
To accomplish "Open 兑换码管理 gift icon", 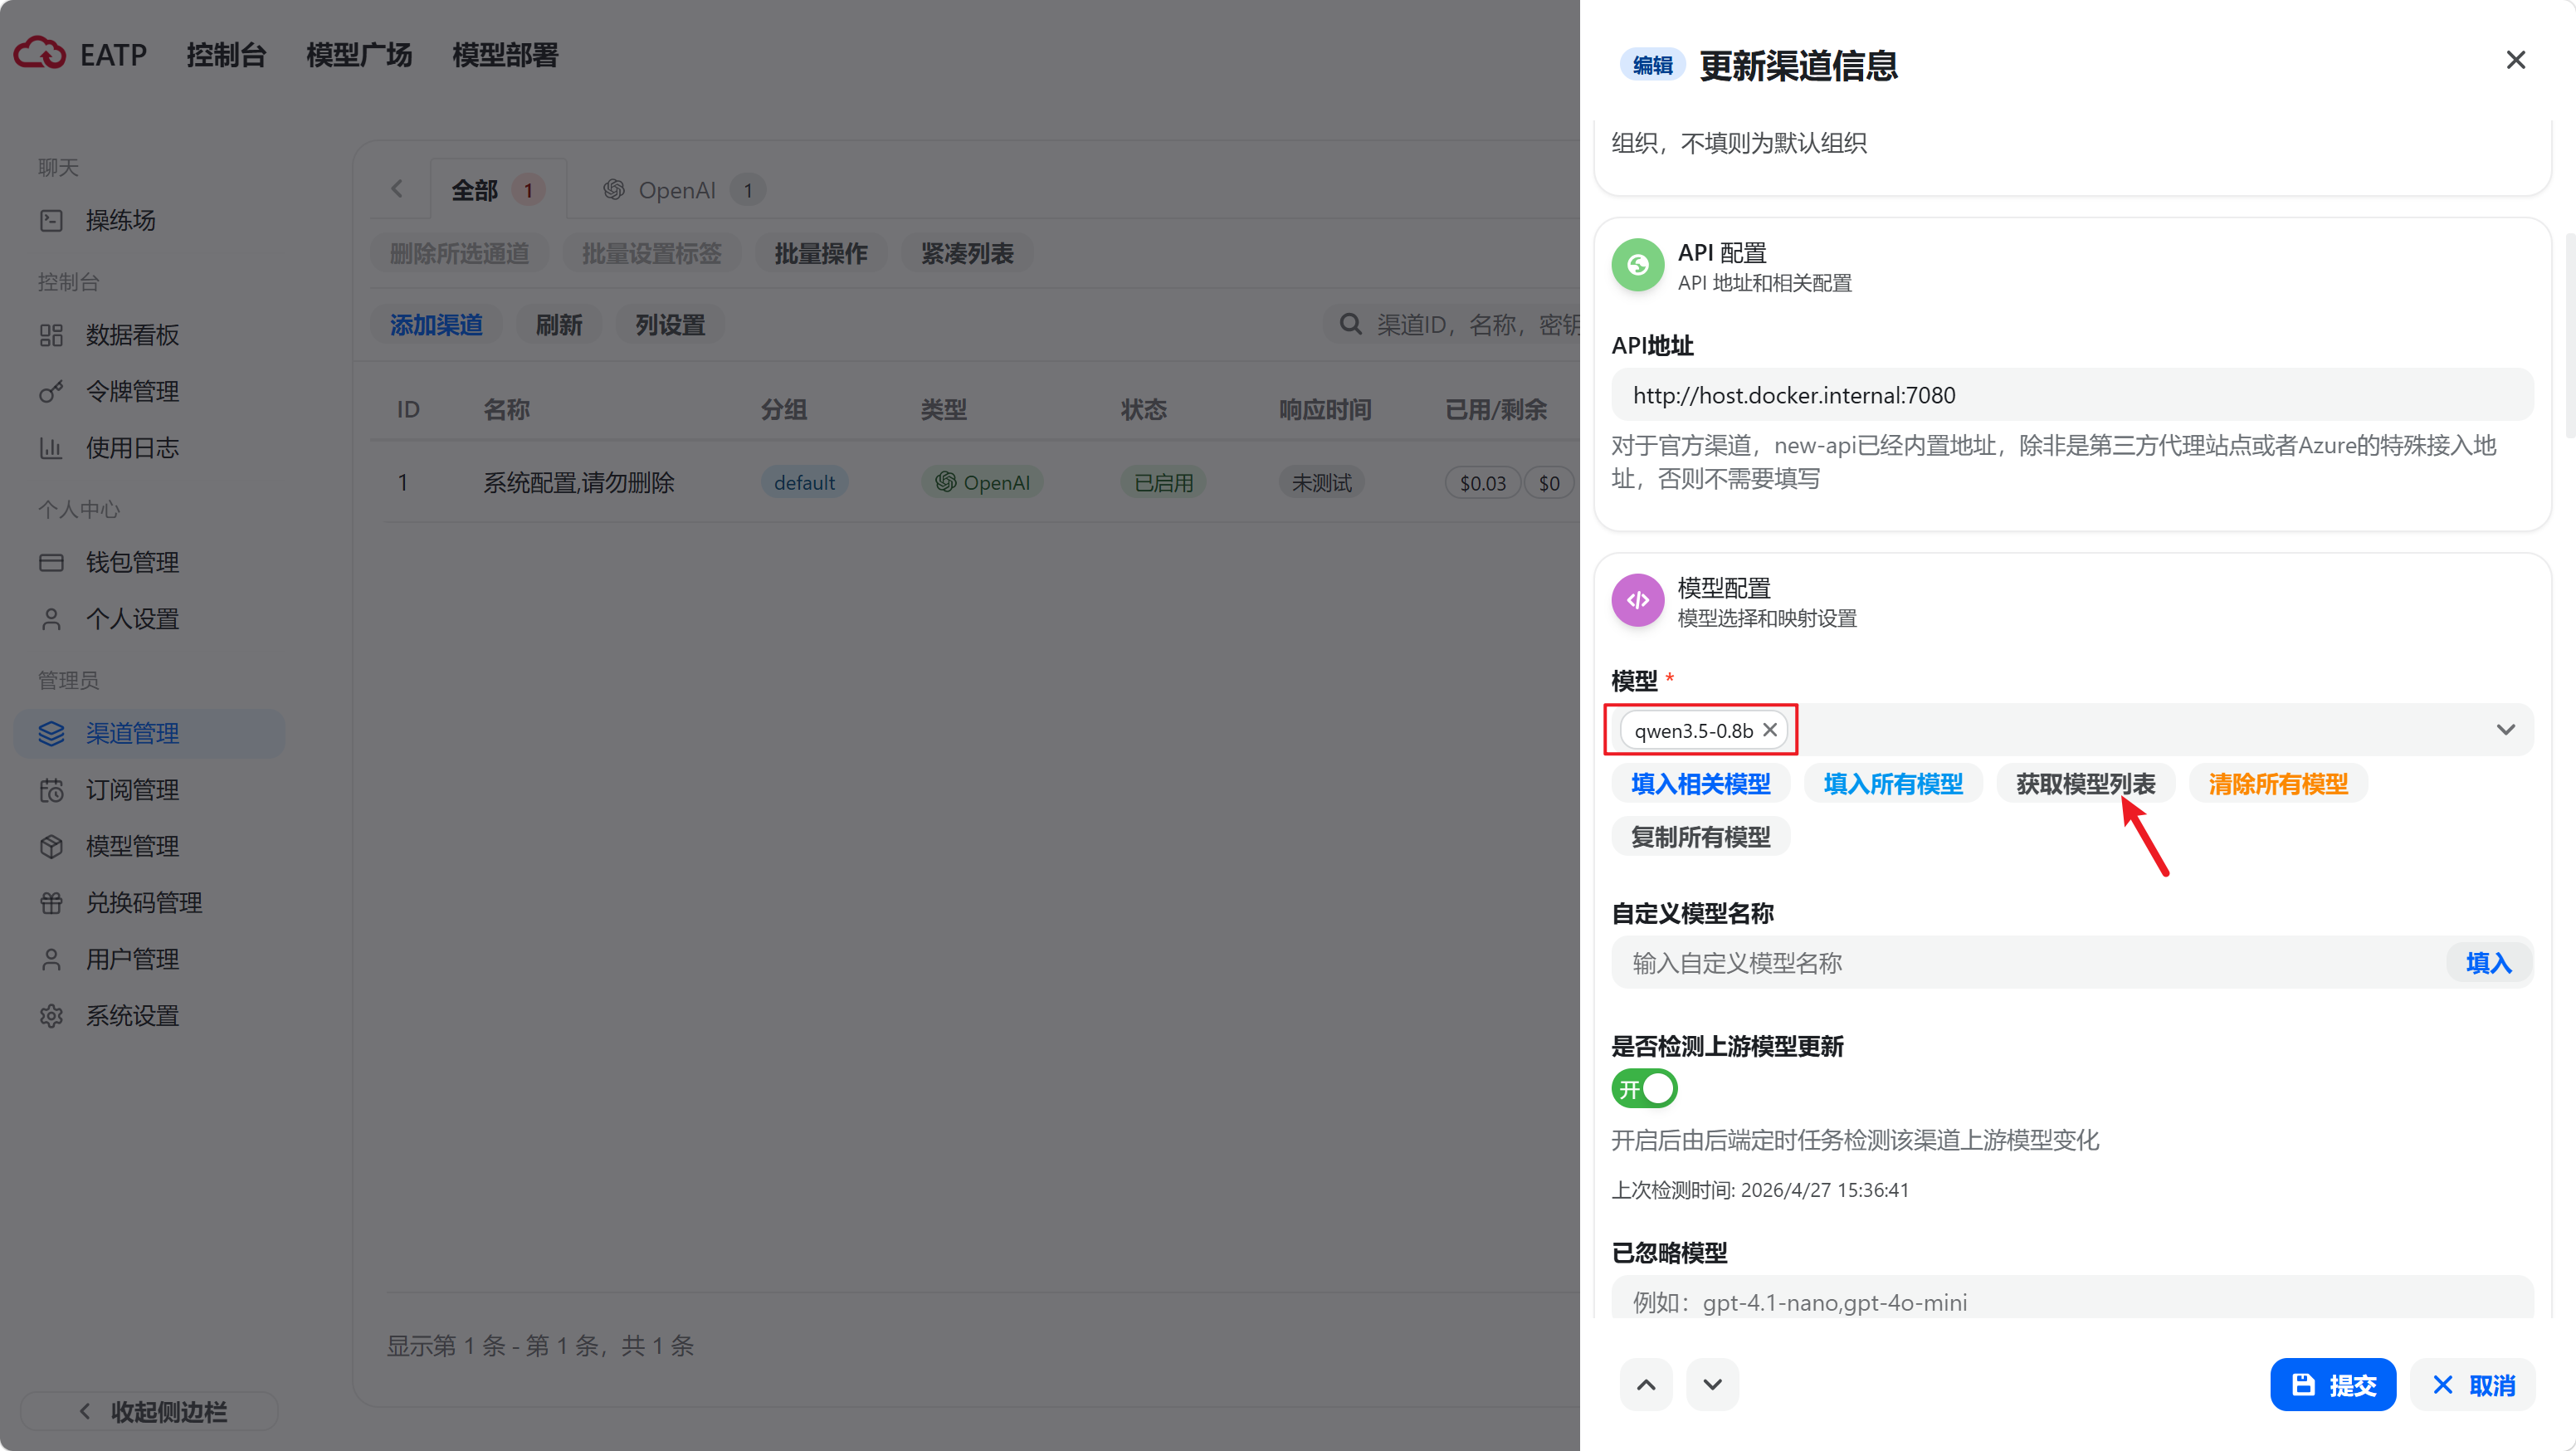I will coord(51,903).
